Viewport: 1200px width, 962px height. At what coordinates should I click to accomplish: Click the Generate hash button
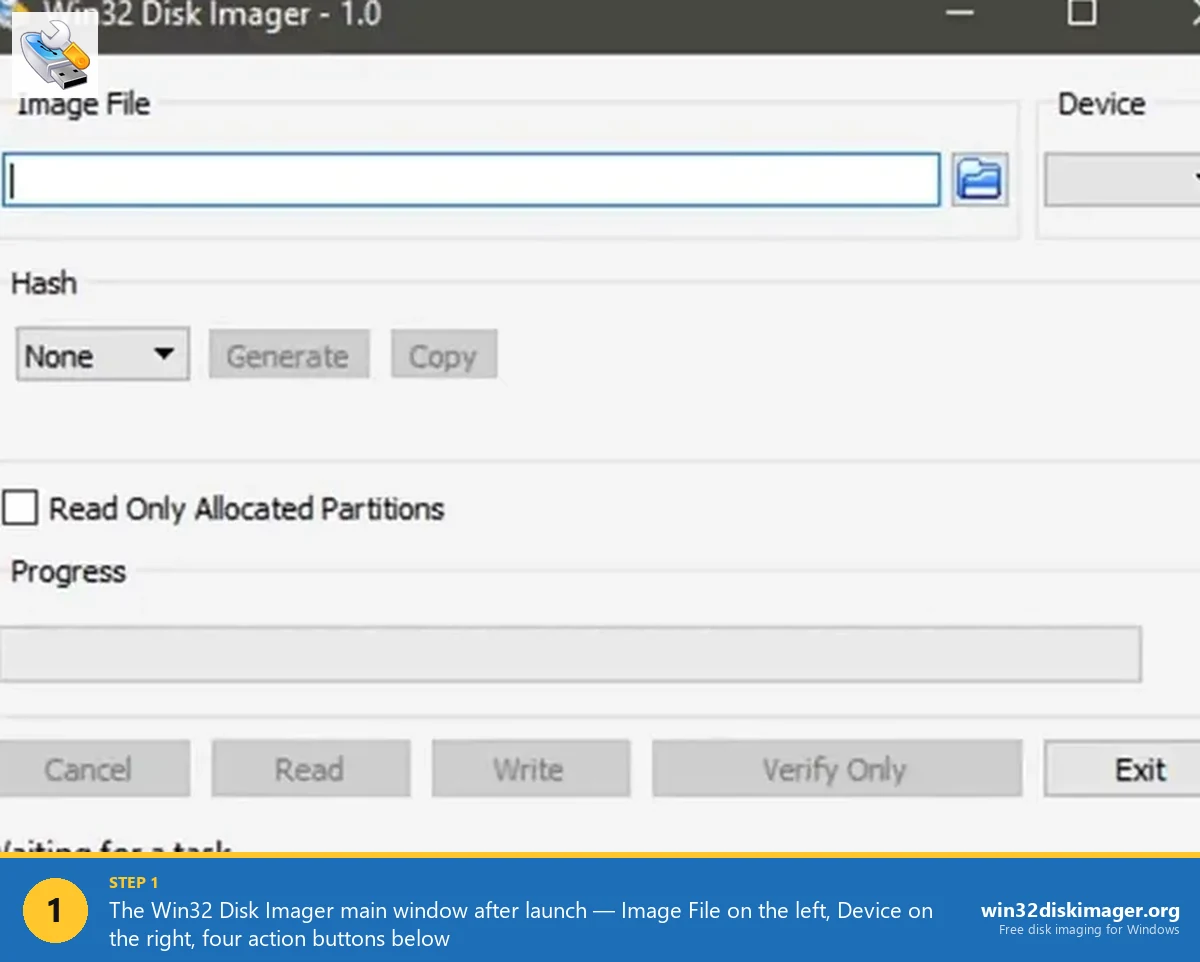pyautogui.click(x=288, y=354)
